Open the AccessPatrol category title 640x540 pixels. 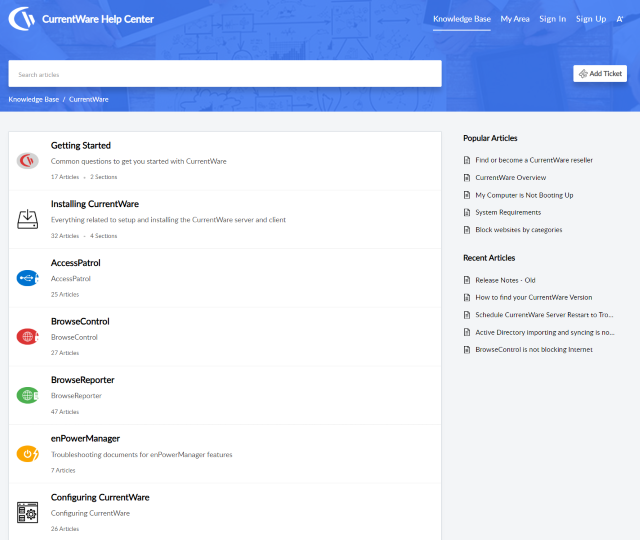click(76, 263)
